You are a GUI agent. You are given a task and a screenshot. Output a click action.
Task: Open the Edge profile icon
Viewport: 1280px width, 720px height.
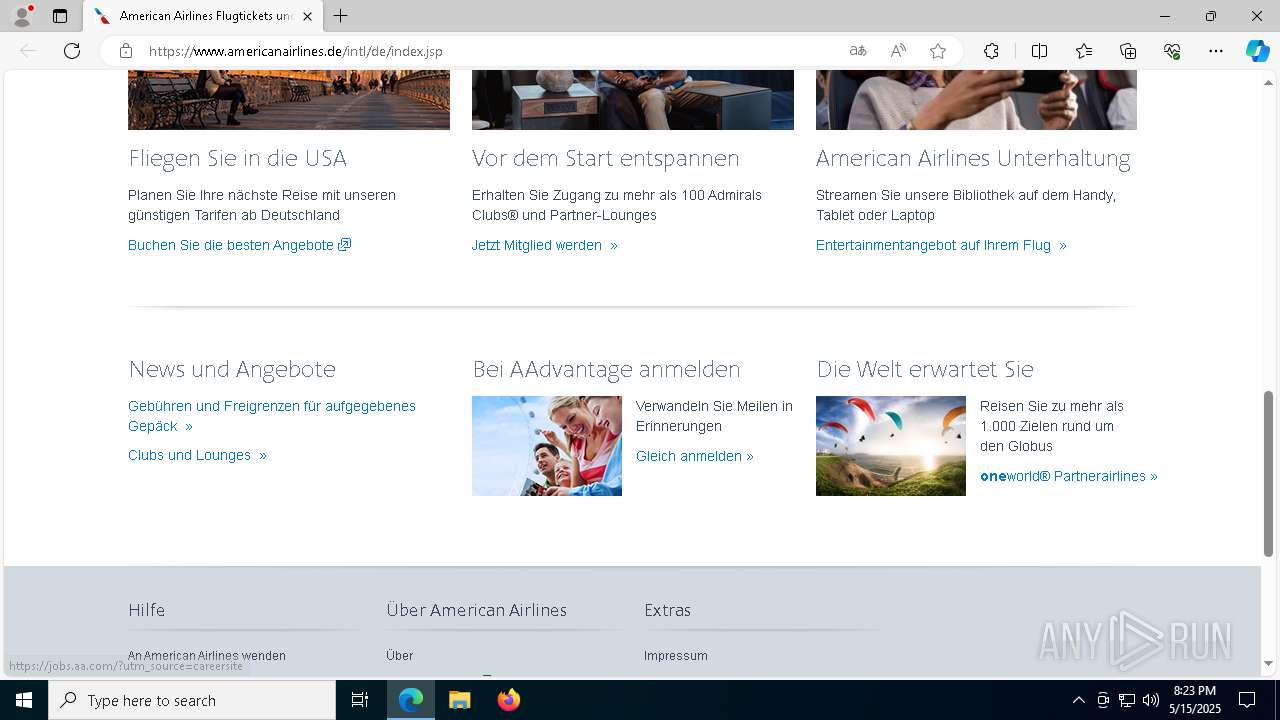pyautogui.click(x=22, y=16)
